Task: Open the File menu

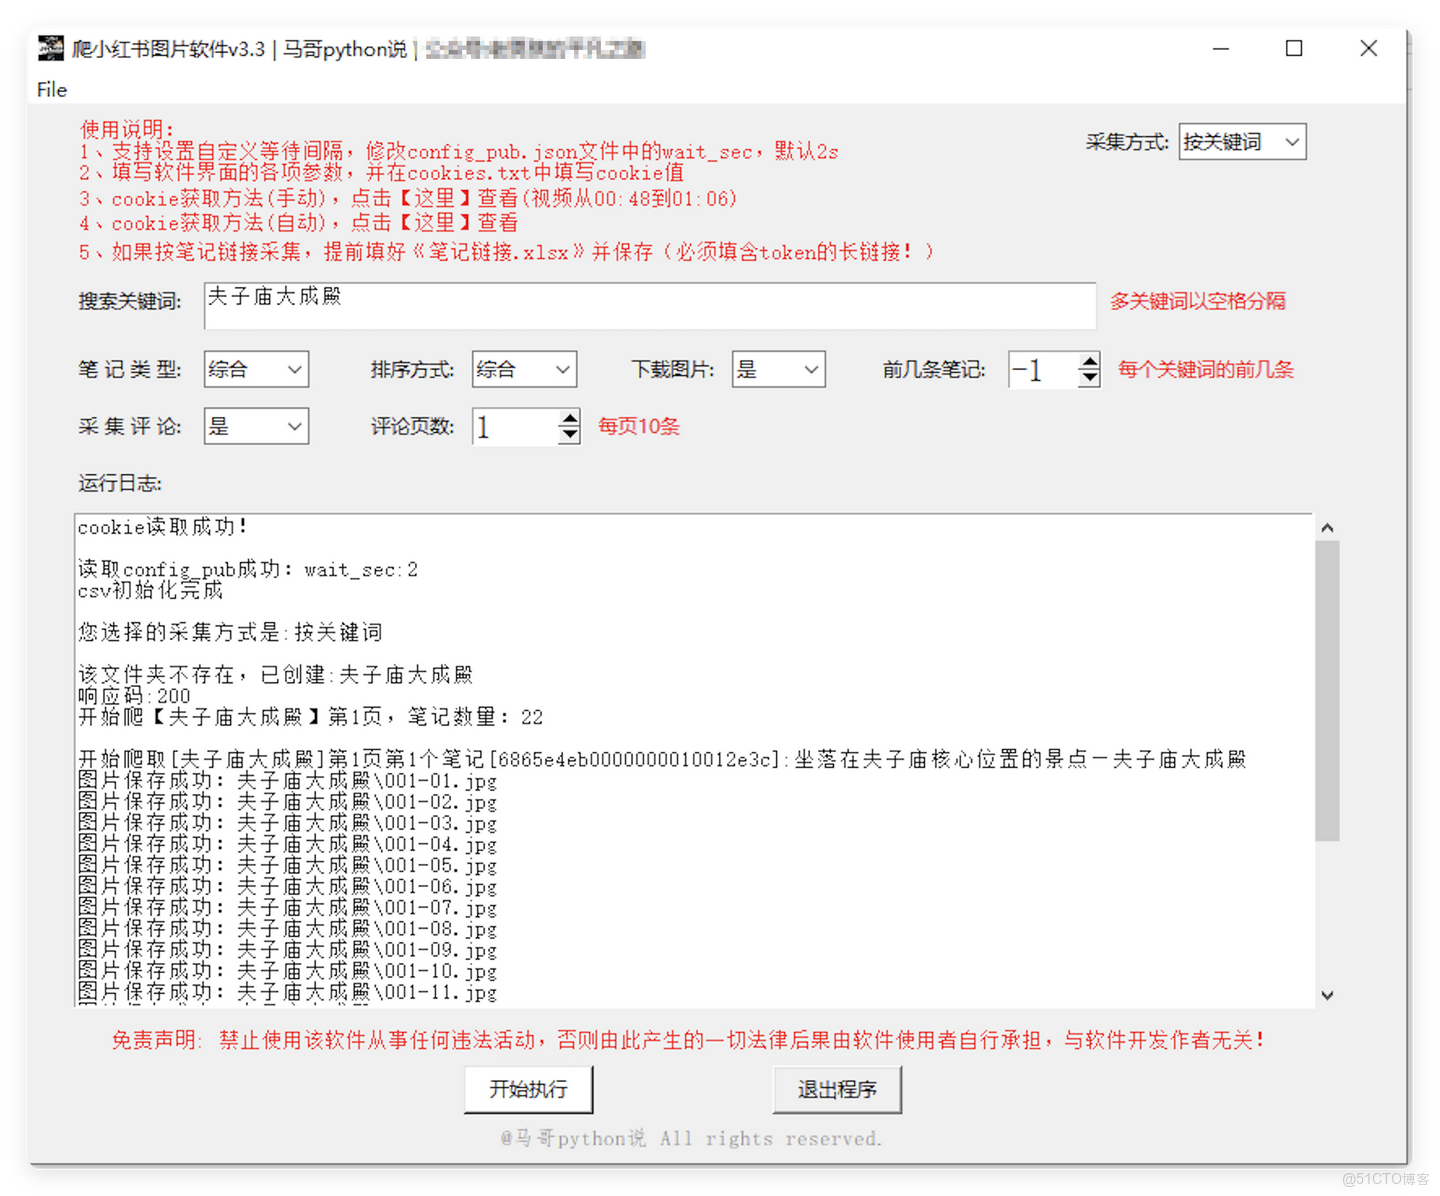Action: click(50, 90)
